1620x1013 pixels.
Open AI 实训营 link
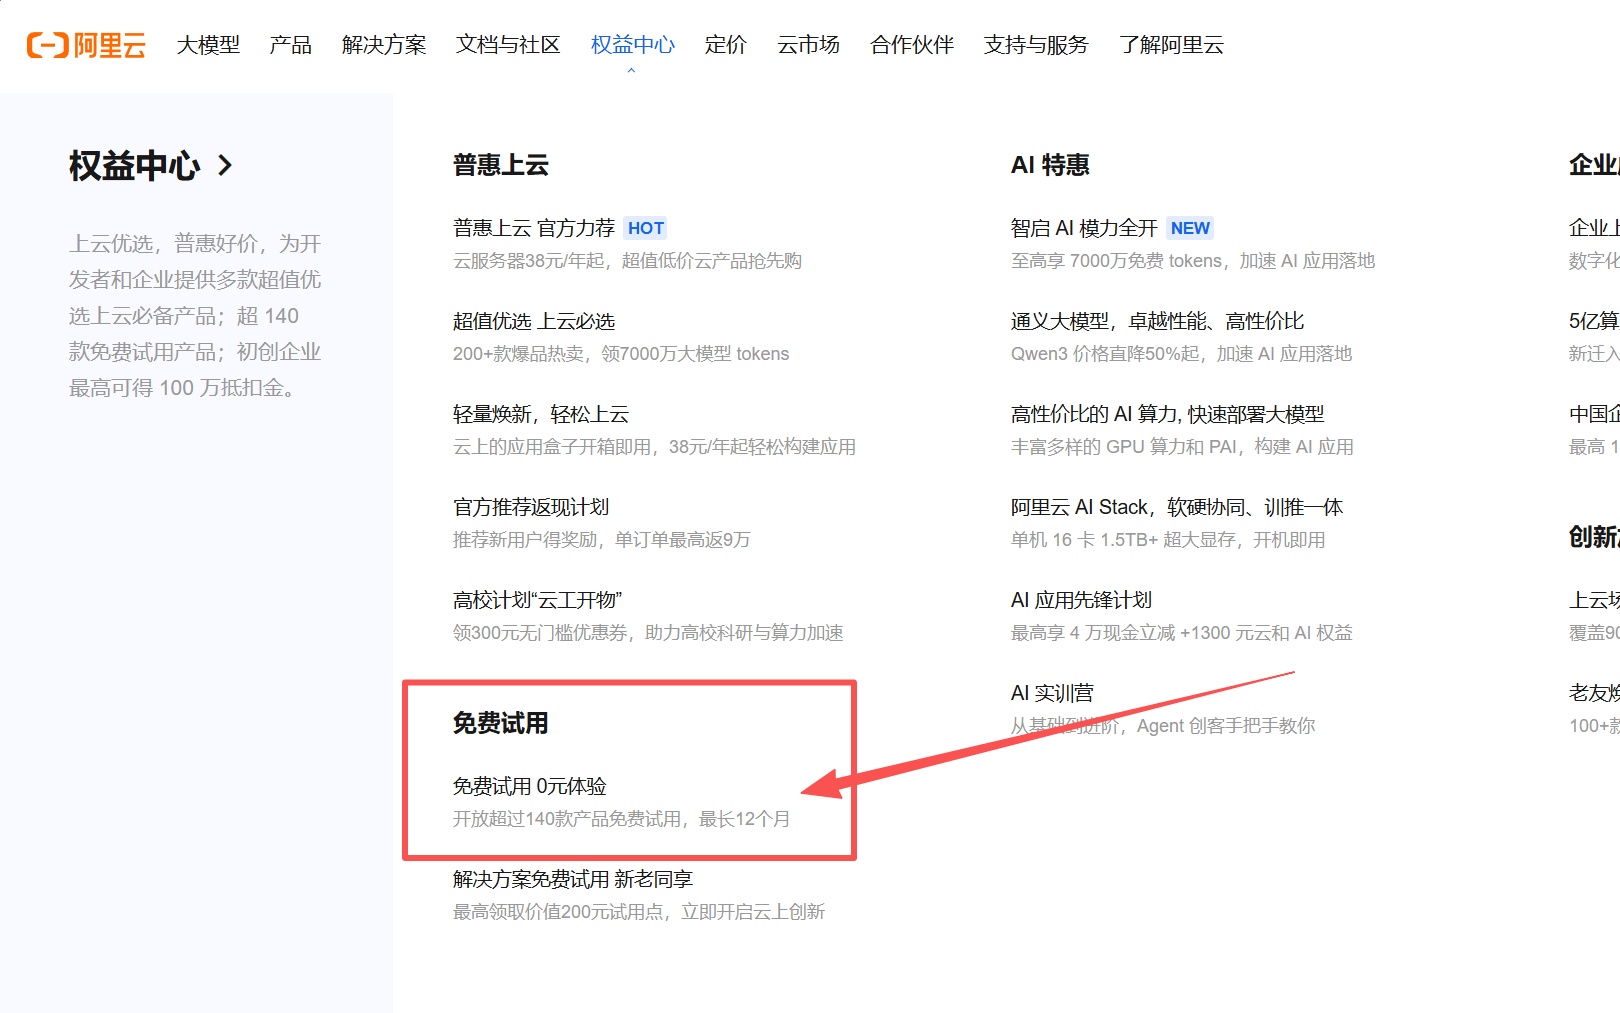[1052, 693]
